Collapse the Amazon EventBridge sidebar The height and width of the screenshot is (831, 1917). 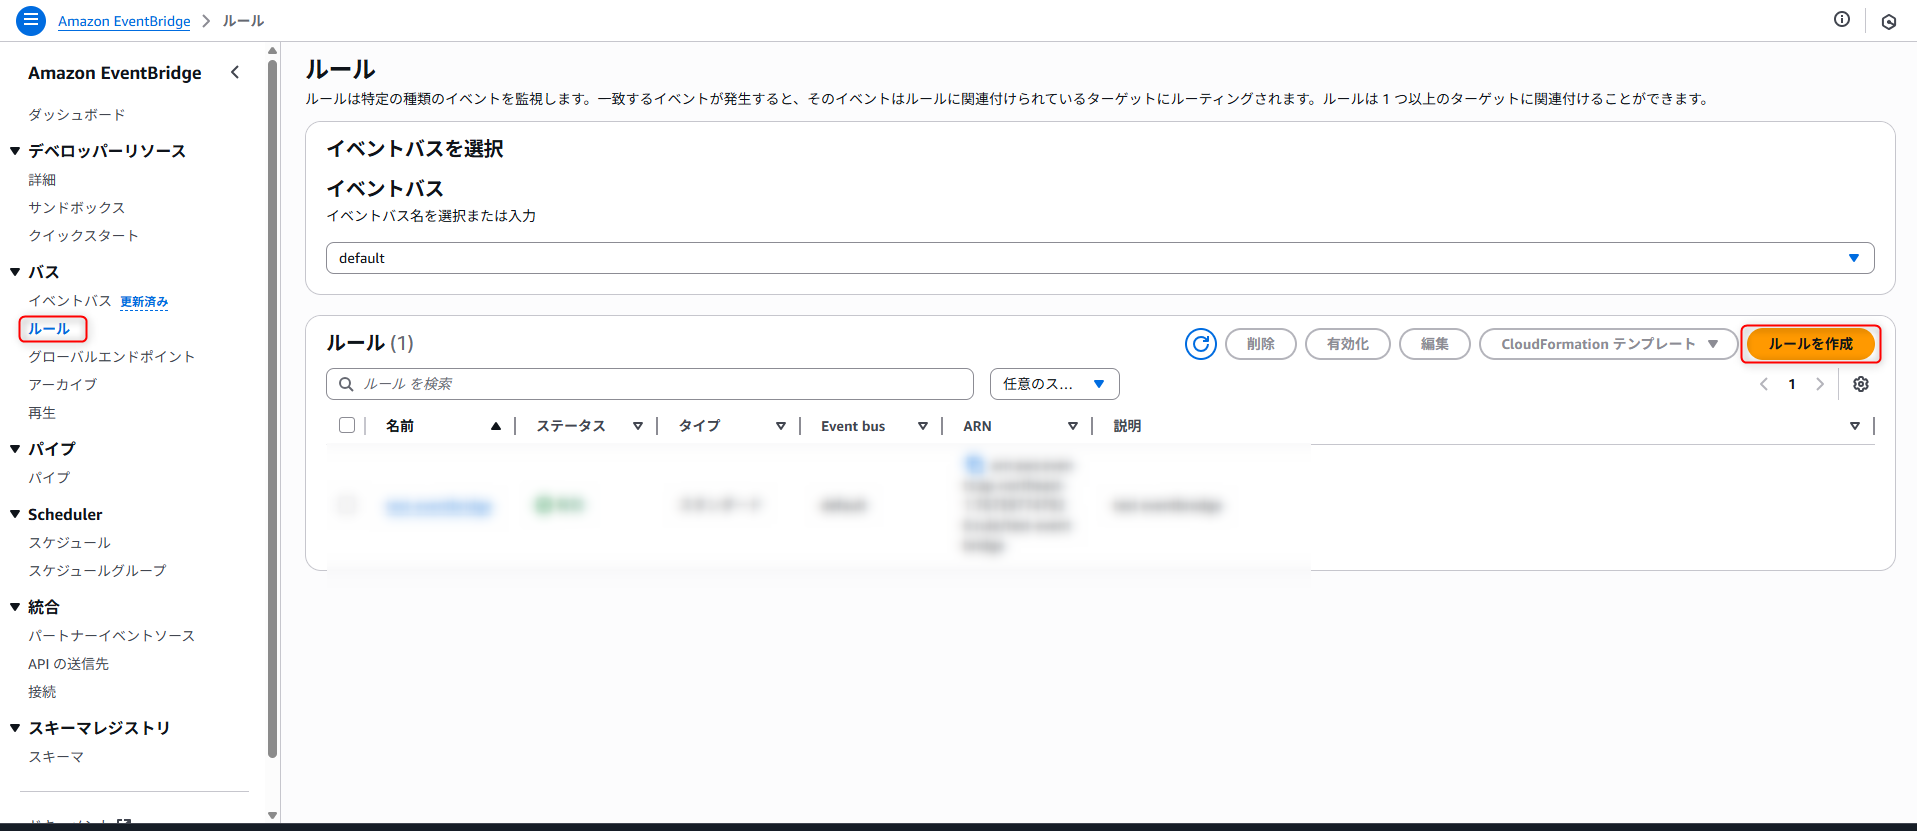235,72
